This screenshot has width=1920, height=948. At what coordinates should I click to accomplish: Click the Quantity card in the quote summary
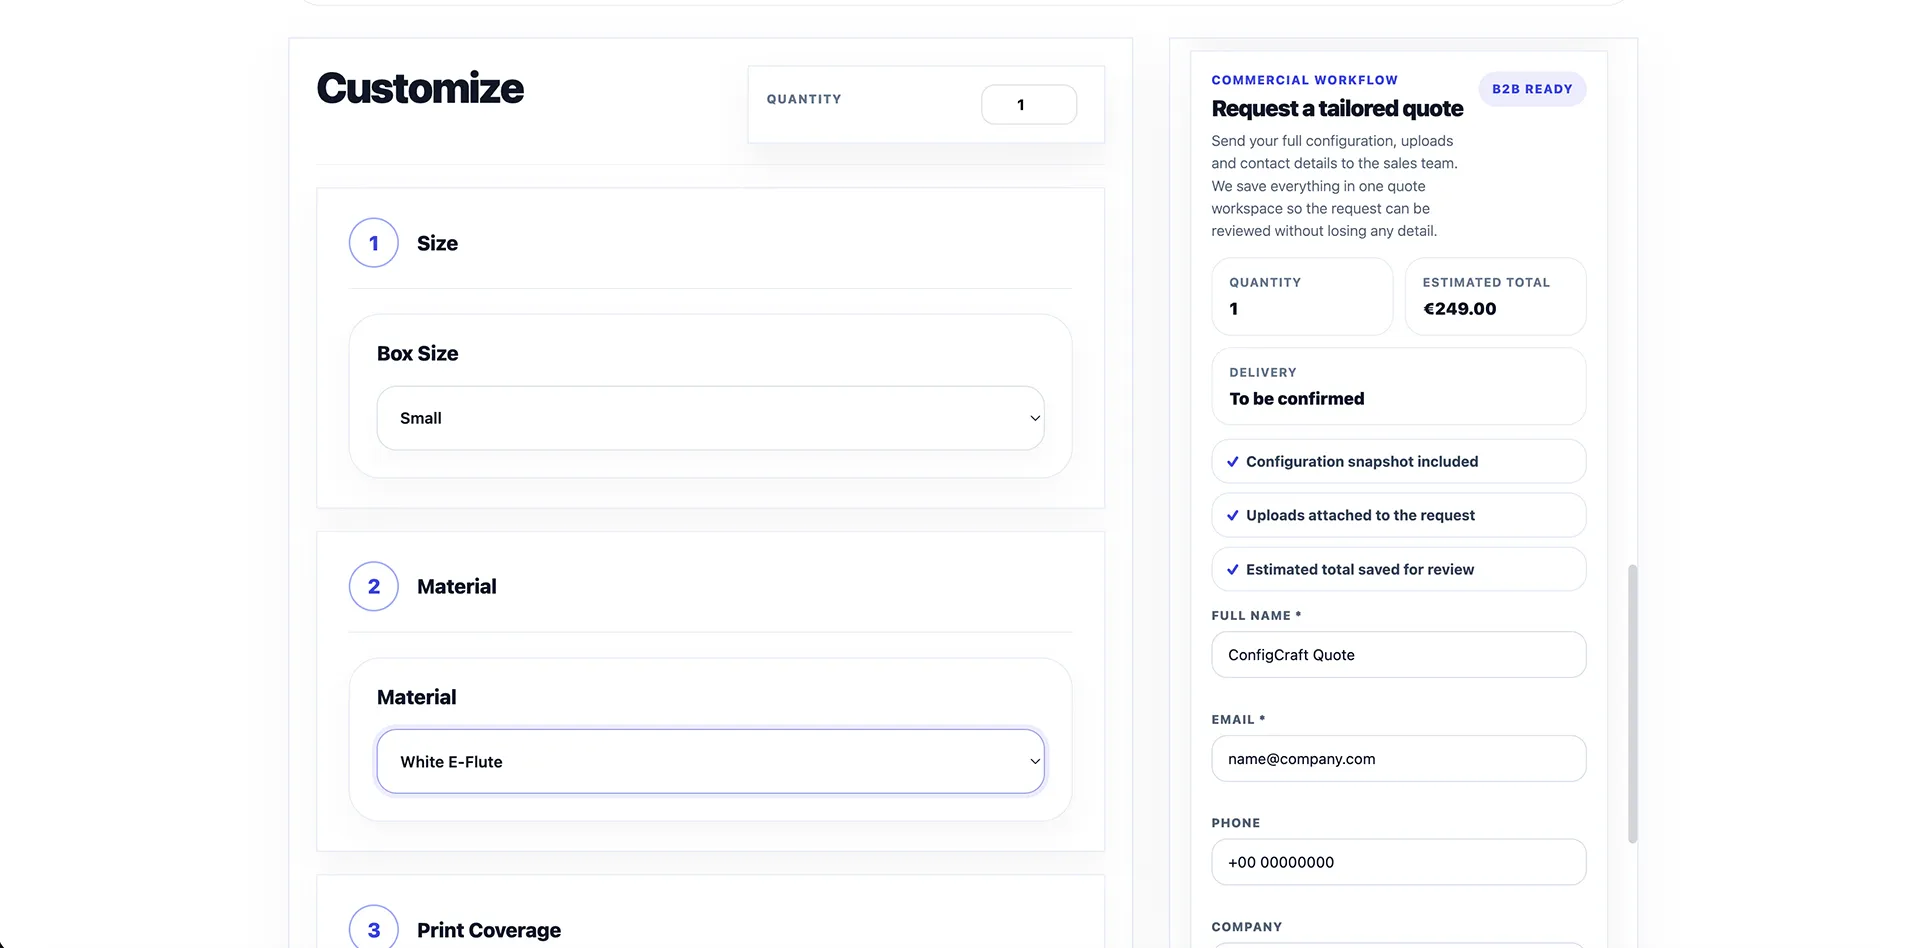[1302, 297]
